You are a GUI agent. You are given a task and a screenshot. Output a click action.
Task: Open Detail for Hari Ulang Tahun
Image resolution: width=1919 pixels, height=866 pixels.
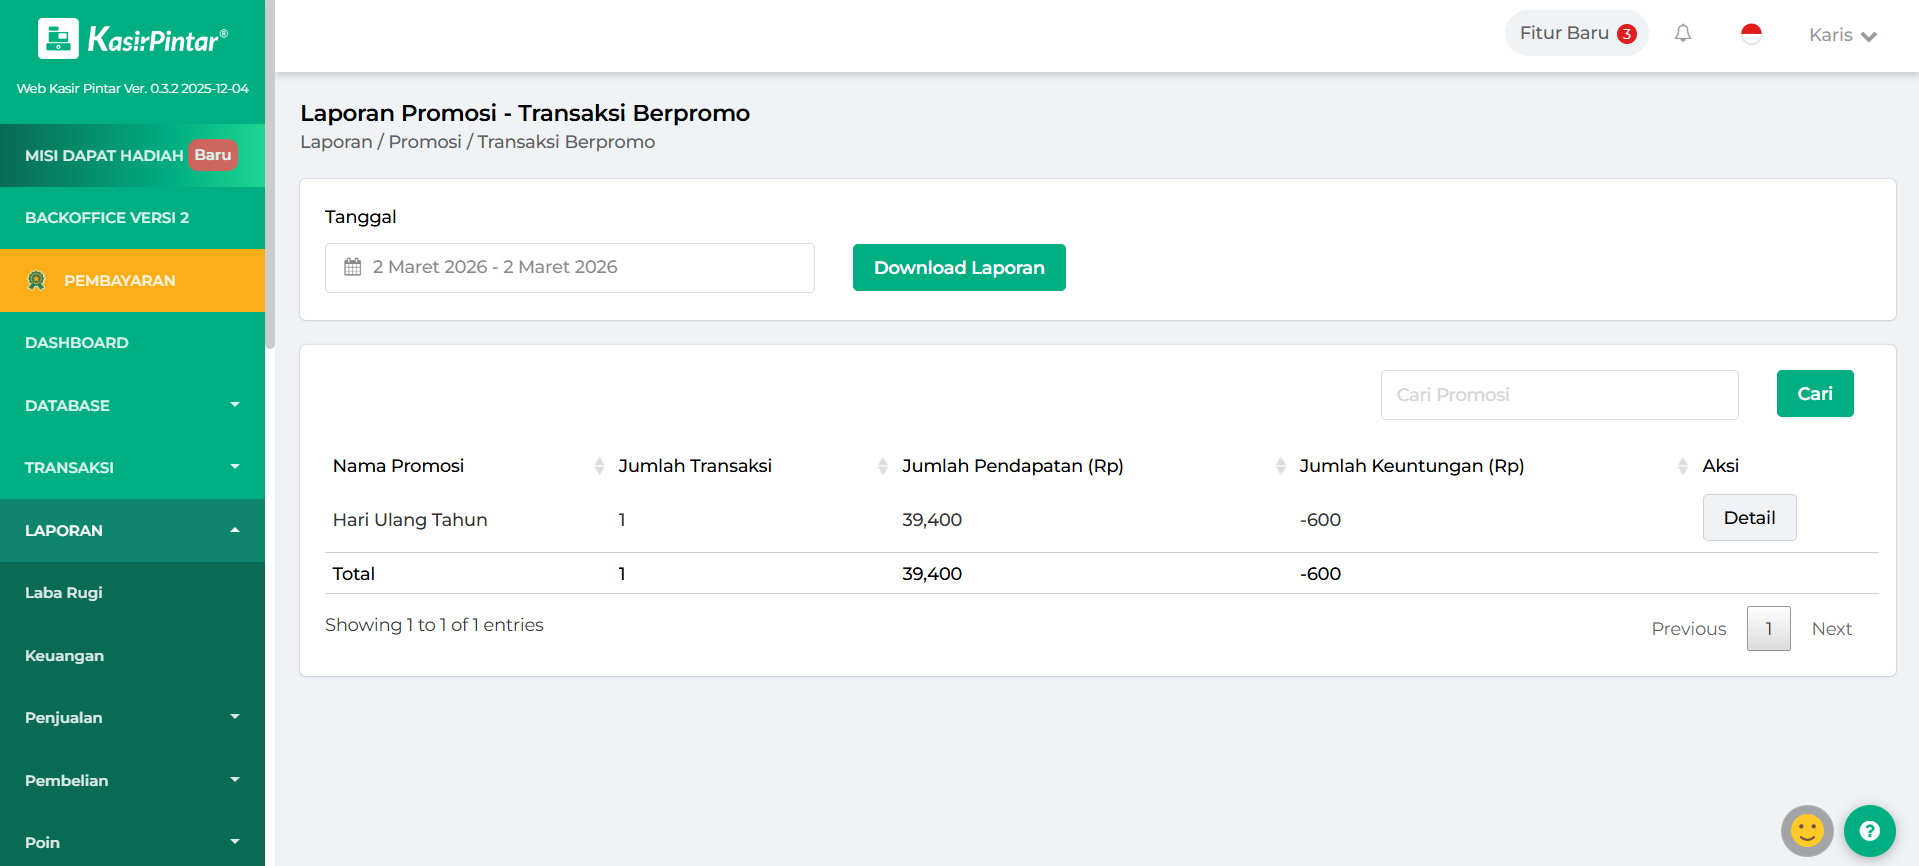[1749, 518]
